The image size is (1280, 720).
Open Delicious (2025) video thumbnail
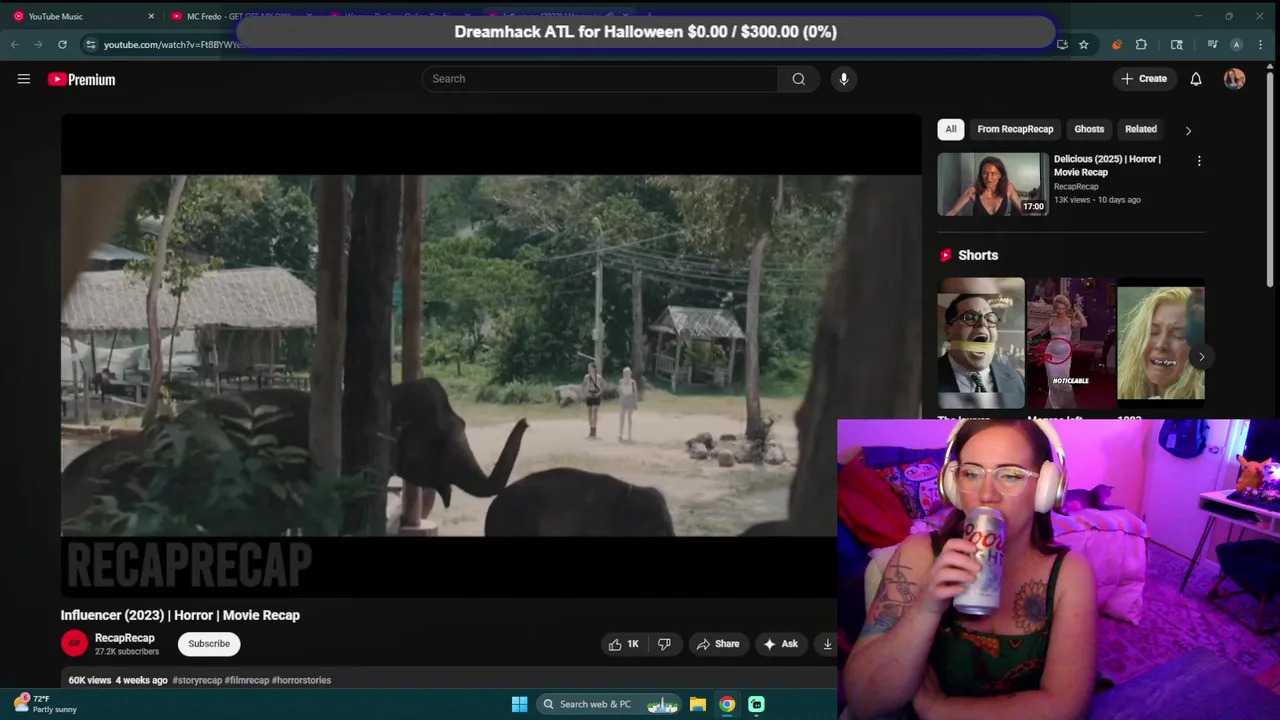[993, 184]
